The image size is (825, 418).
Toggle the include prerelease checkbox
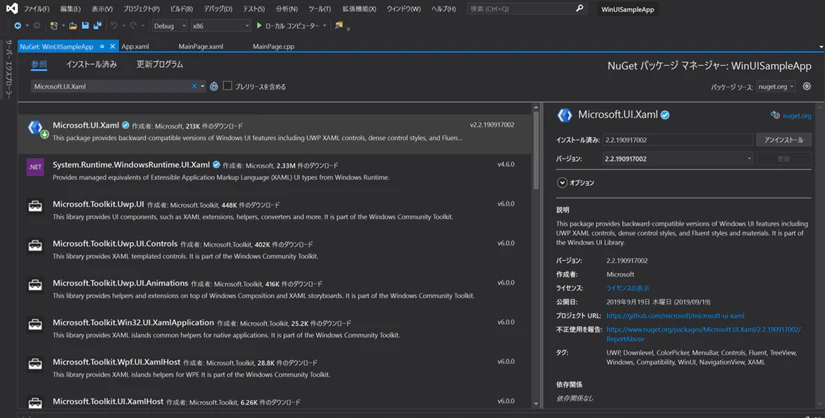coord(227,86)
